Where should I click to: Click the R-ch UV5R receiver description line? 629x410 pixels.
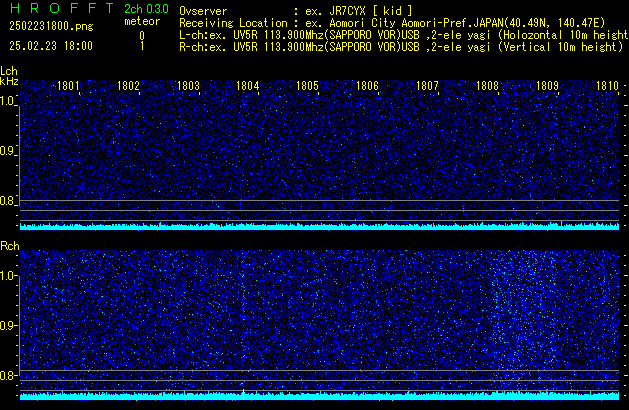click(401, 47)
